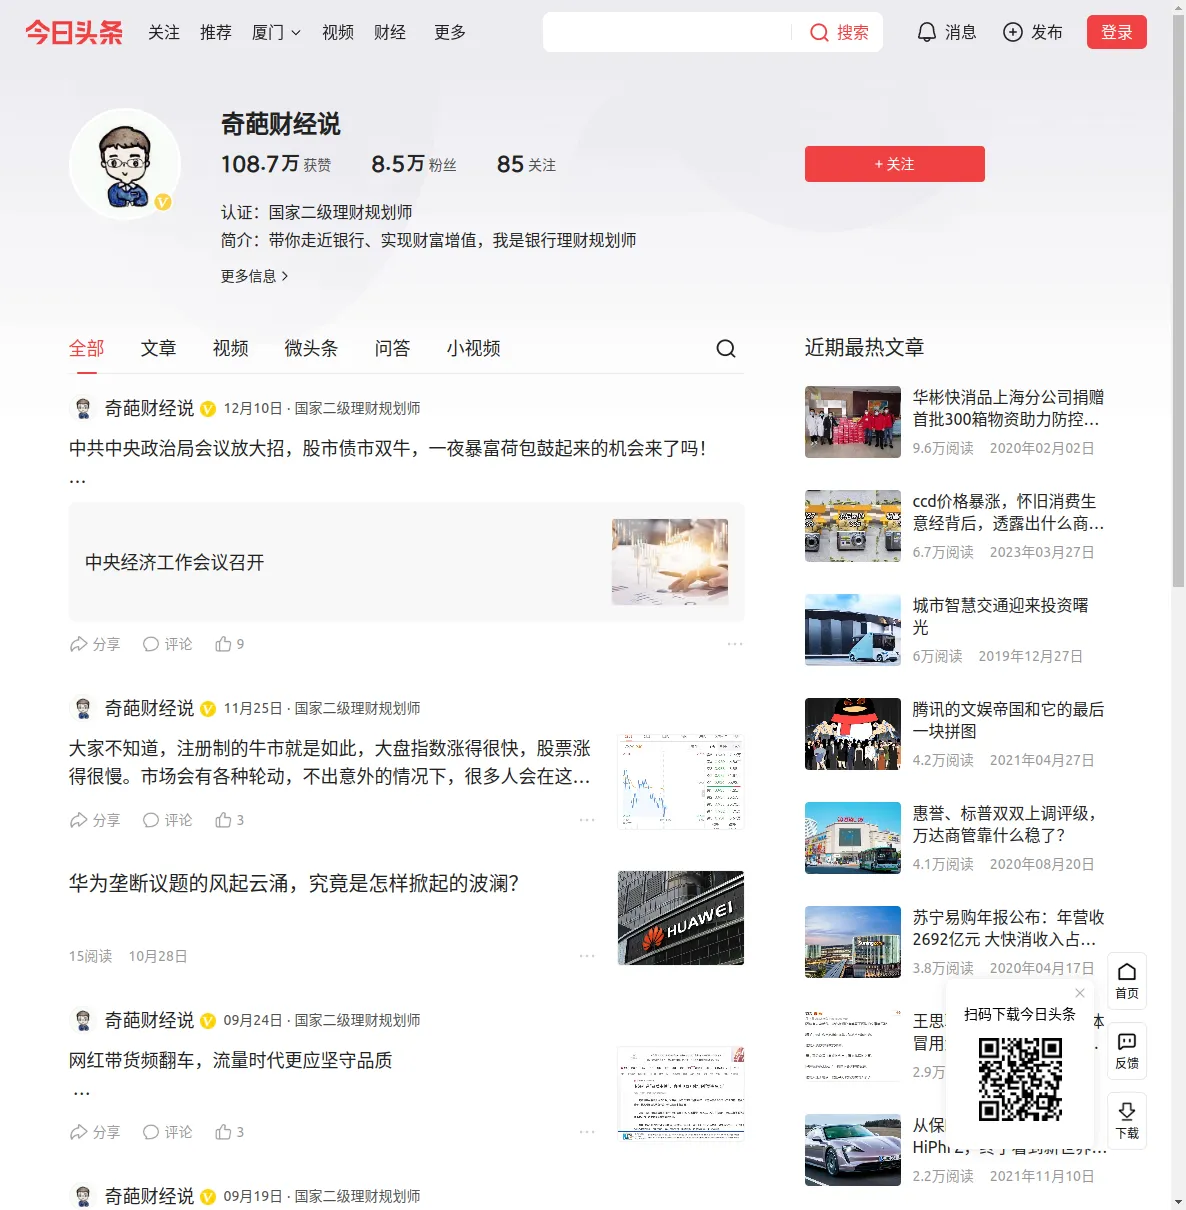Open more options for the 12月10日 post
This screenshot has width=1186, height=1210.
735,644
